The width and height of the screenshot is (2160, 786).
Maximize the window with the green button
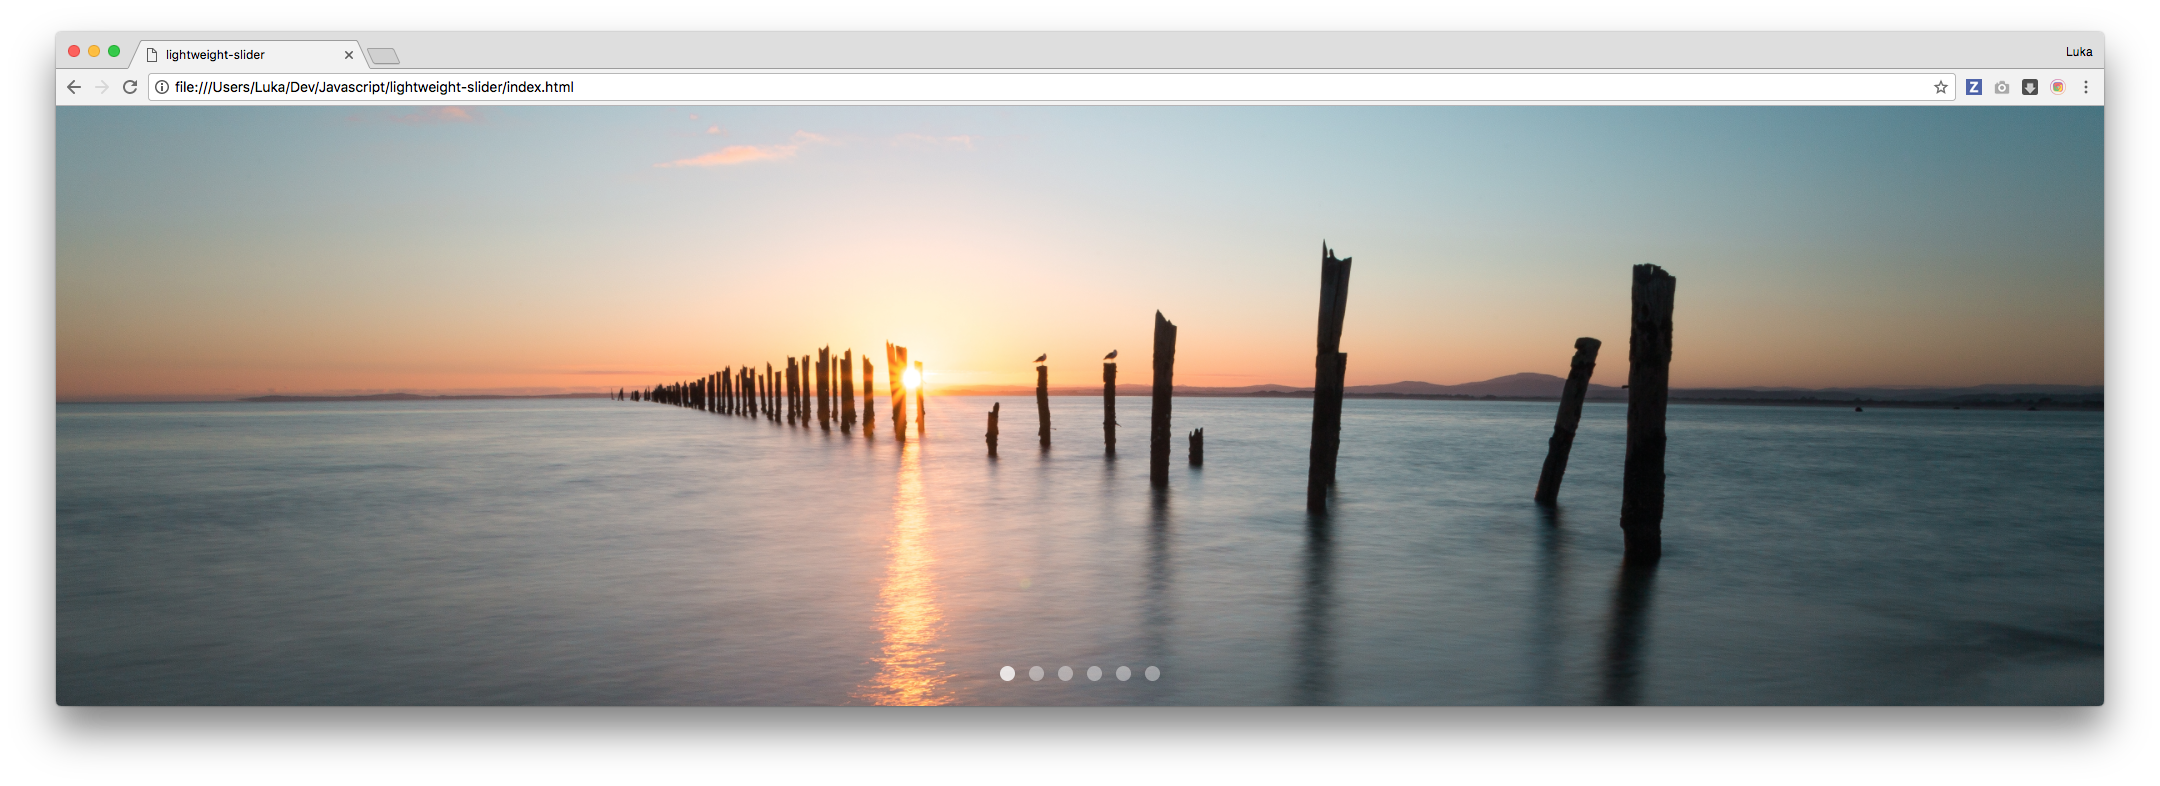pos(114,51)
